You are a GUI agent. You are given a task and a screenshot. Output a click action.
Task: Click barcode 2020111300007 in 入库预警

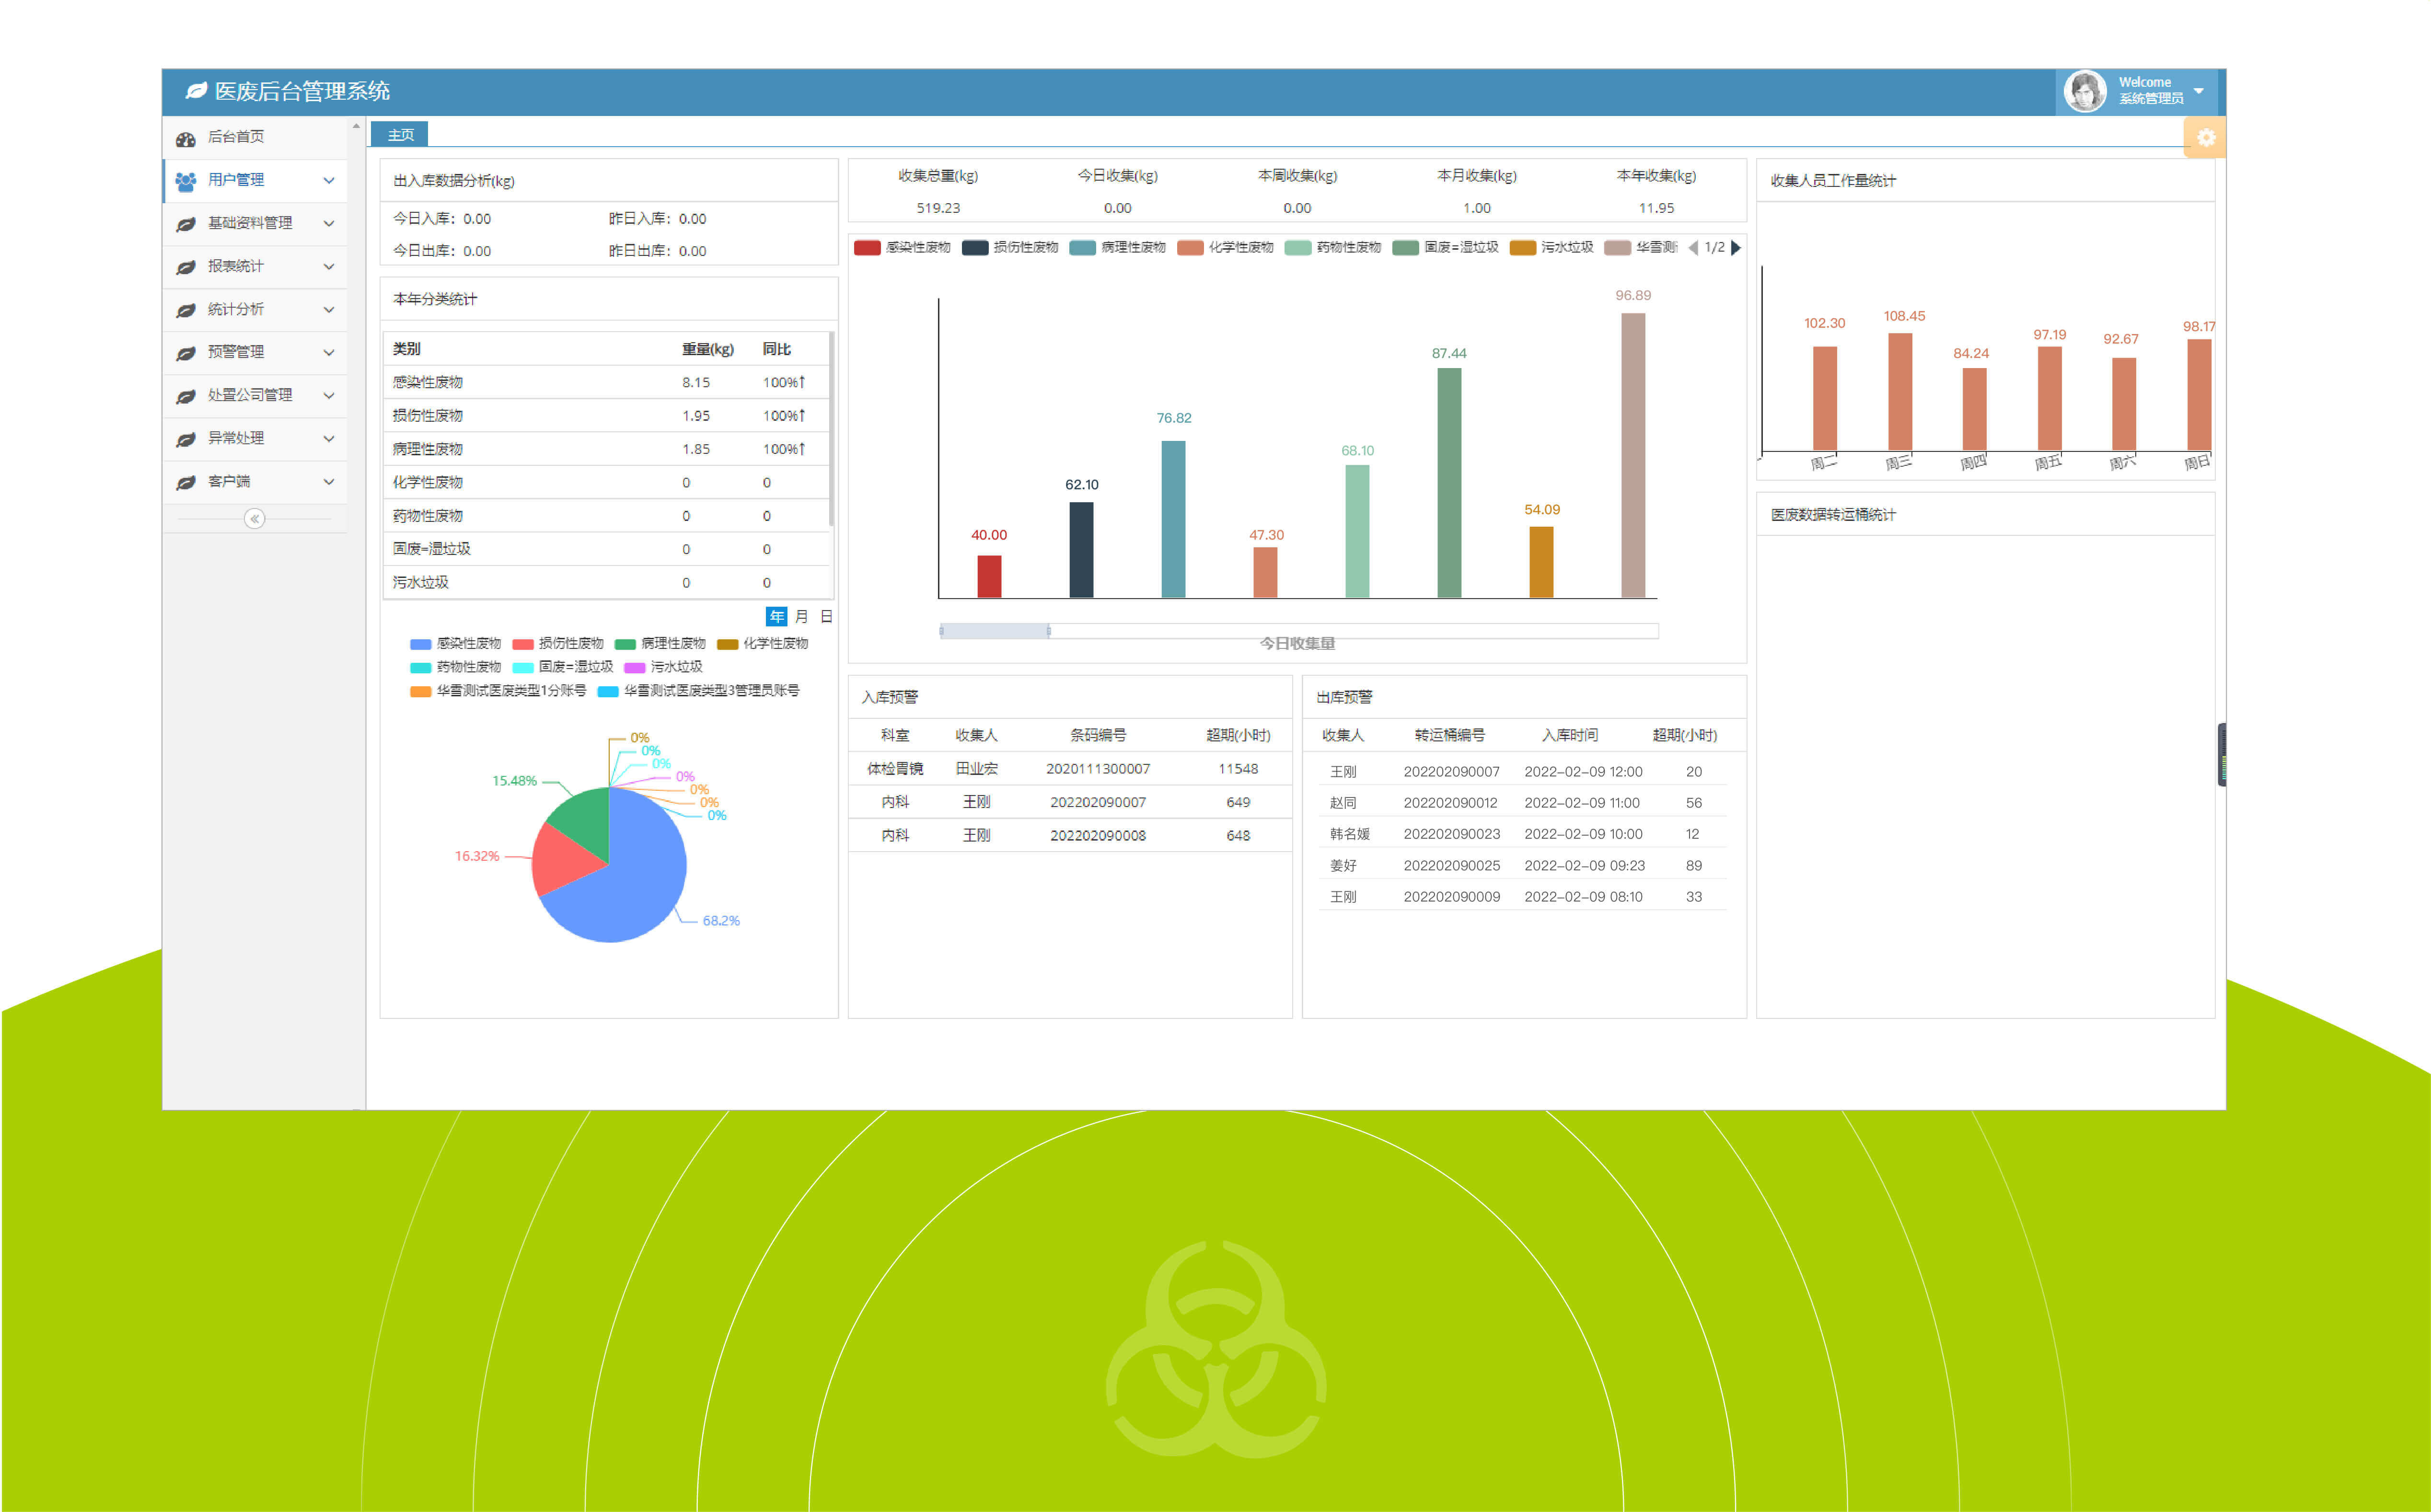pos(1097,768)
